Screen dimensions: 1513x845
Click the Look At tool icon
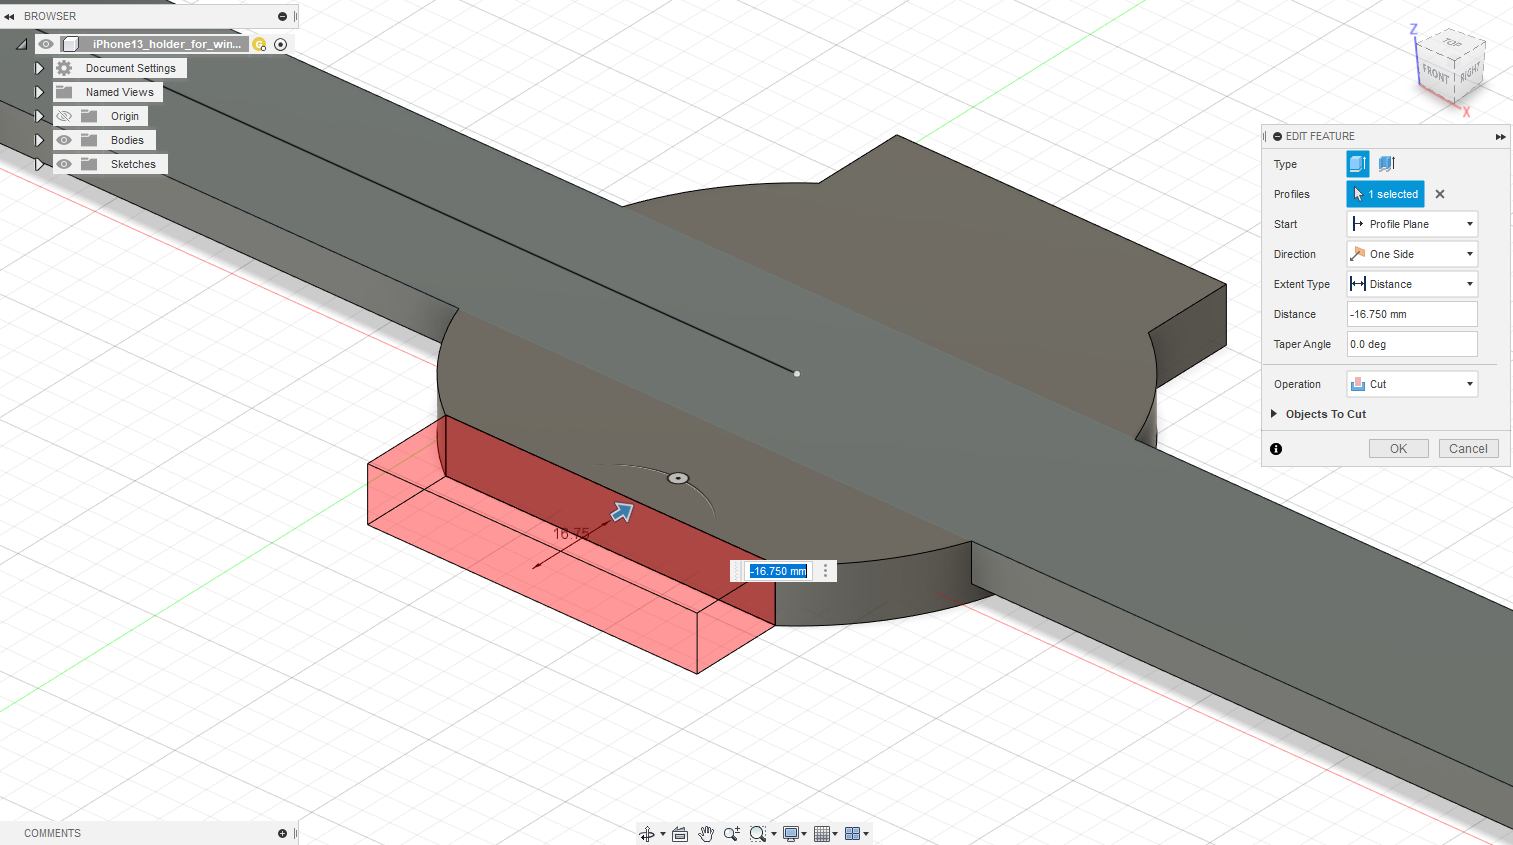tap(680, 834)
